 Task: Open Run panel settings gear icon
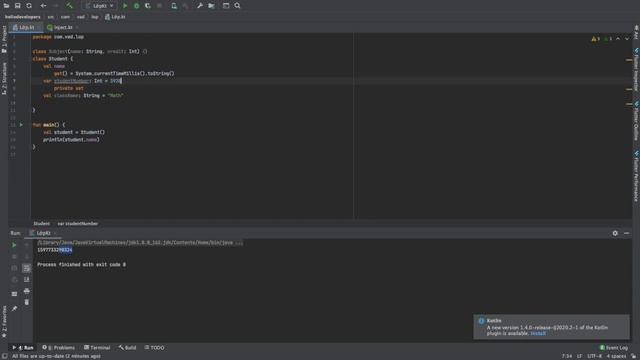click(615, 233)
